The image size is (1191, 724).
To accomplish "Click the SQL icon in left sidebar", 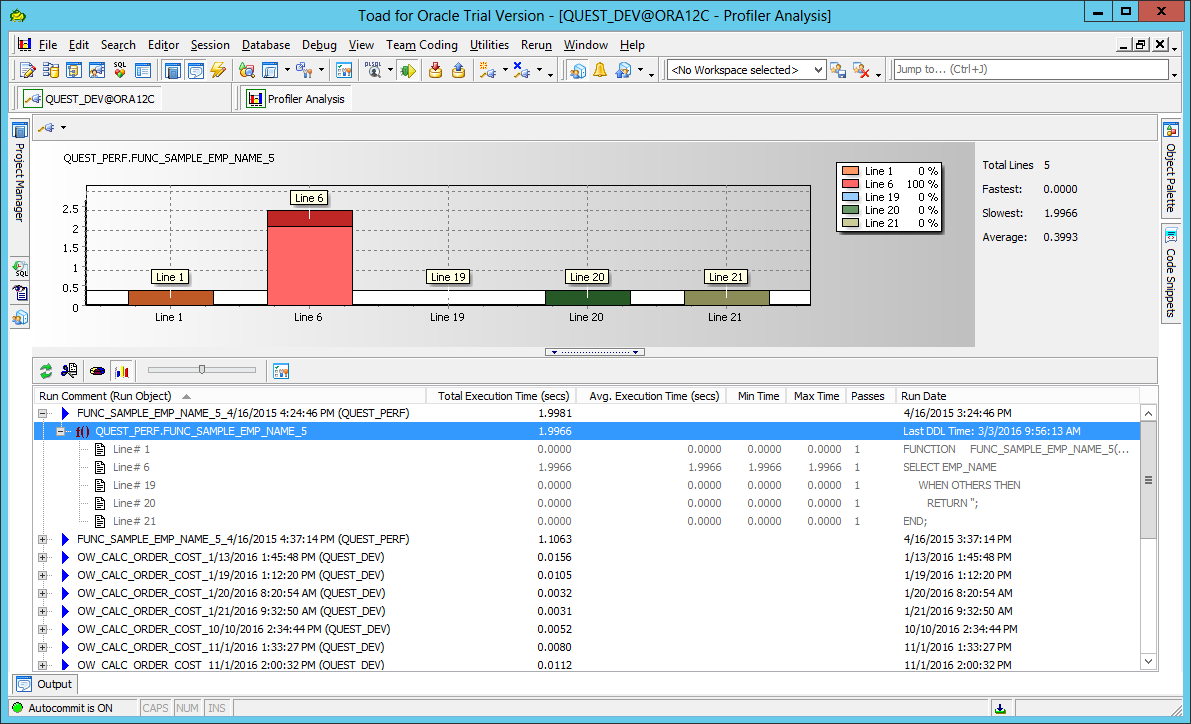I will [x=20, y=269].
